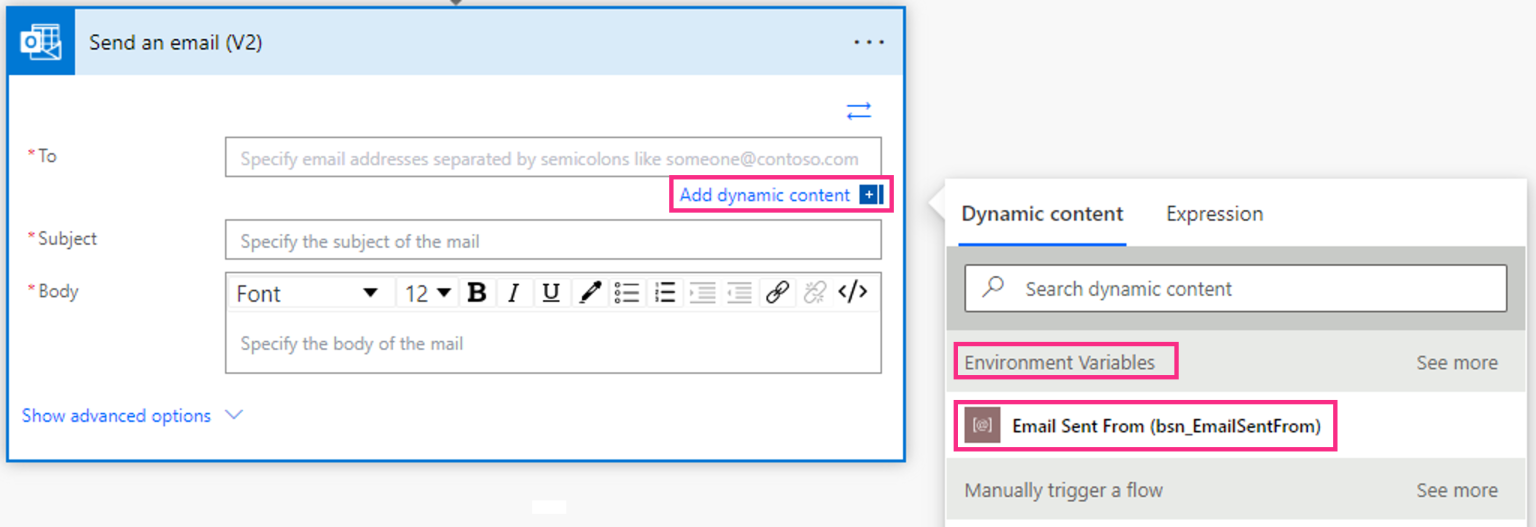The width and height of the screenshot is (1536, 527).
Task: Toggle italic formatting in the Body toolbar
Action: coord(513,293)
